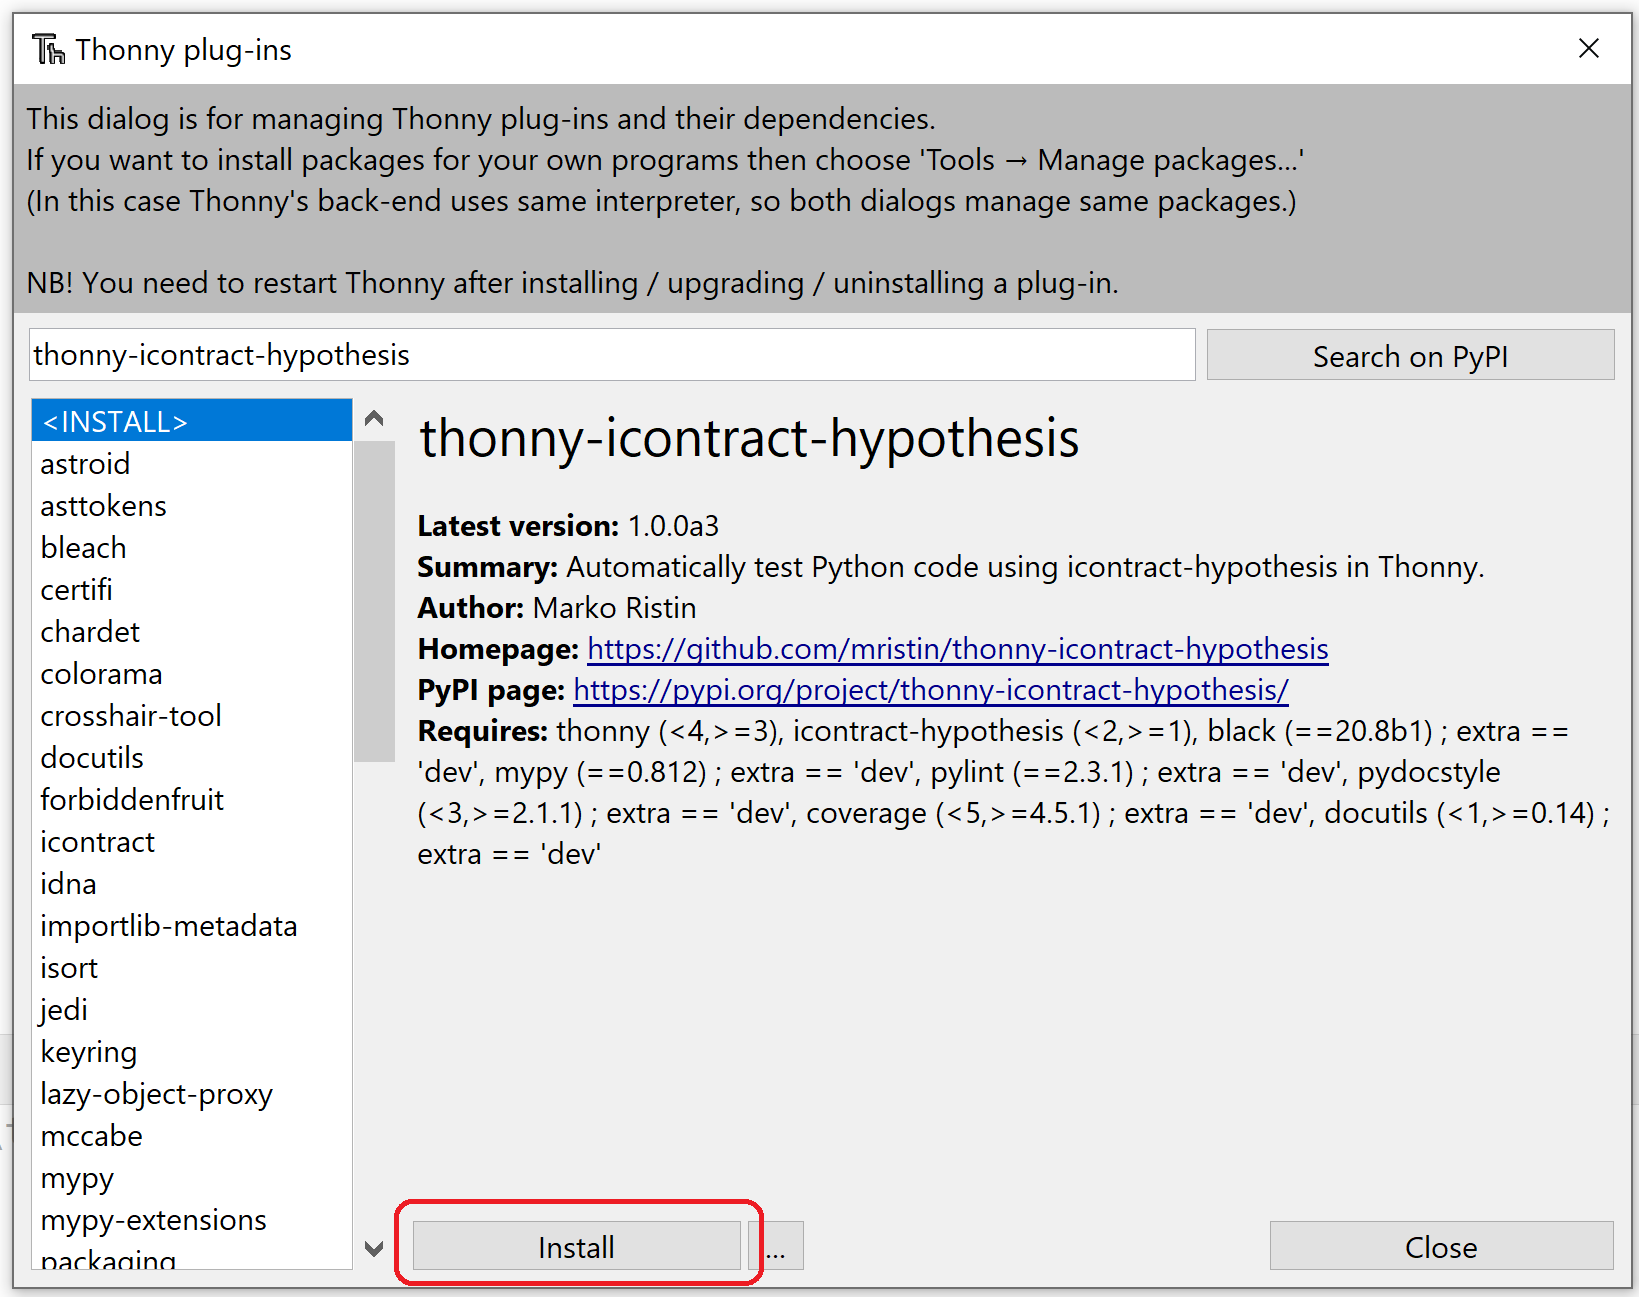Select asttokens in the package list

point(192,505)
